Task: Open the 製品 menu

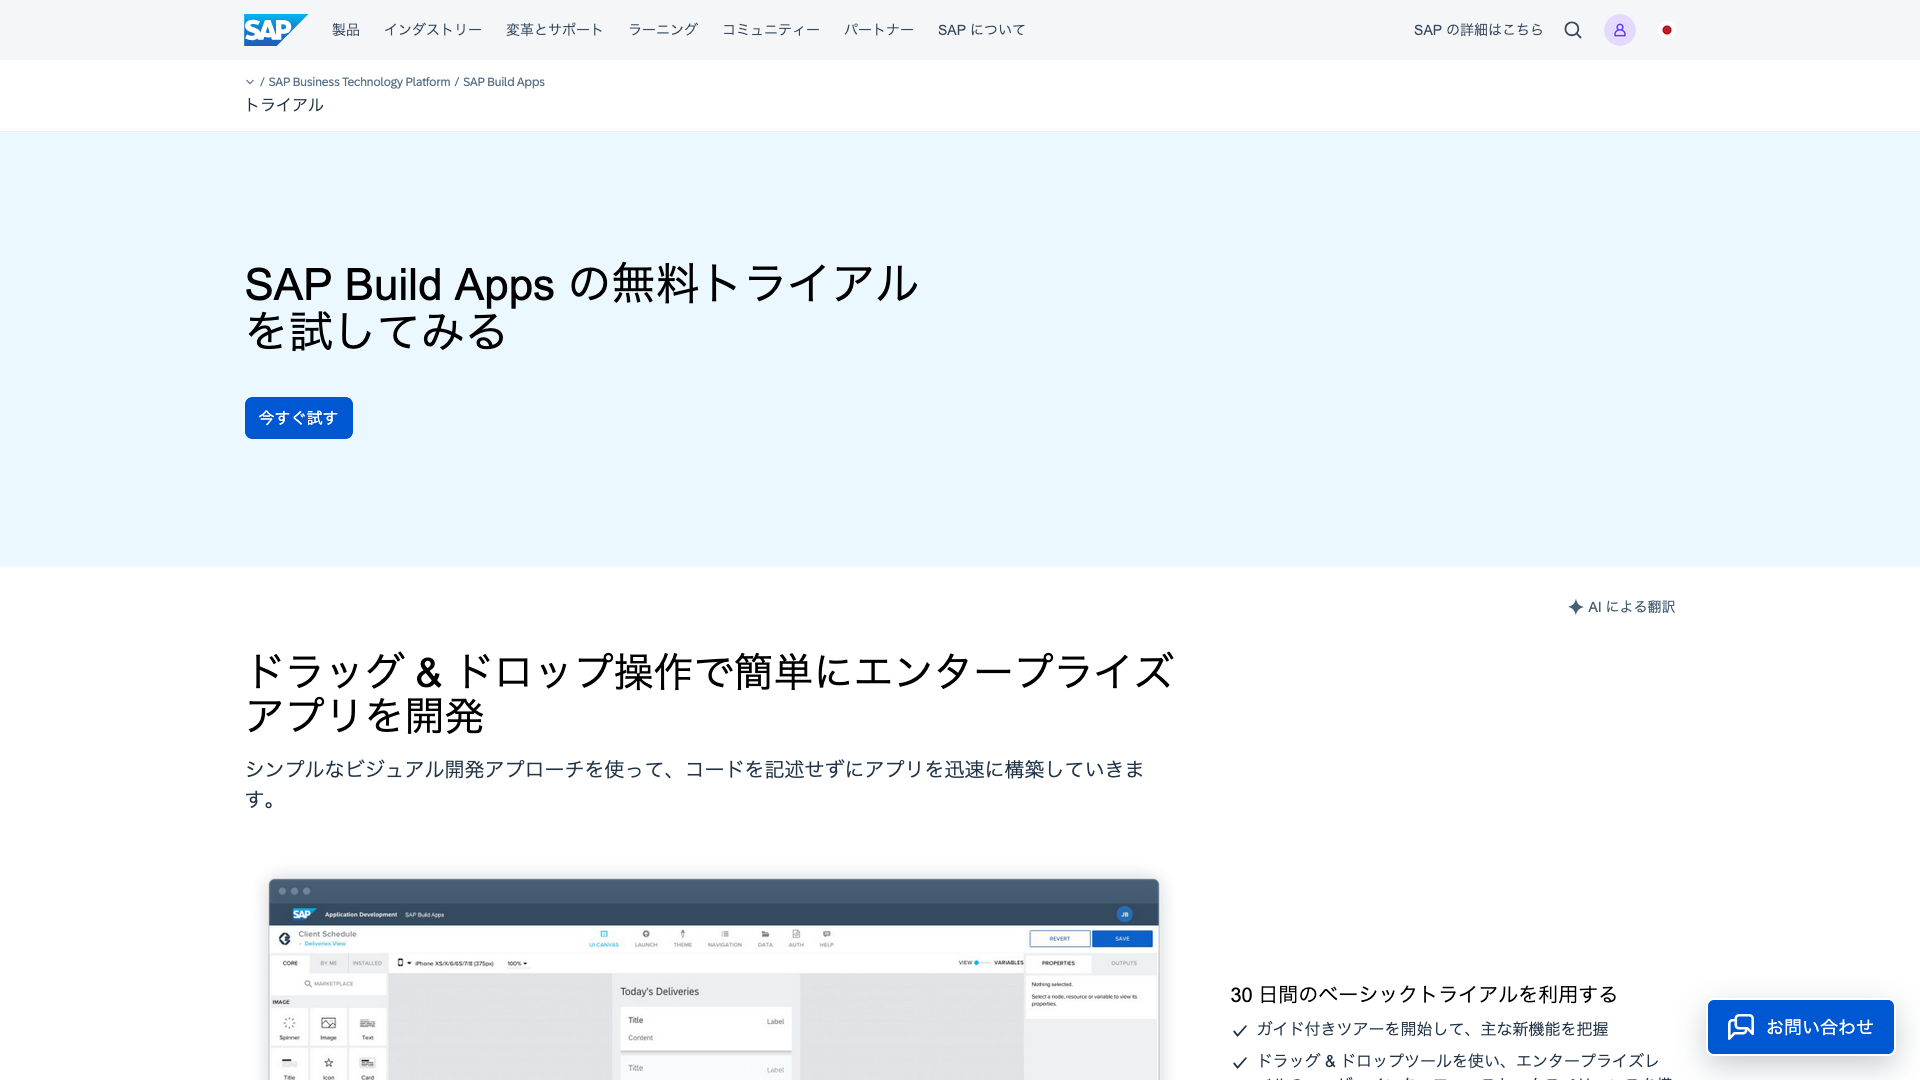Action: point(346,30)
